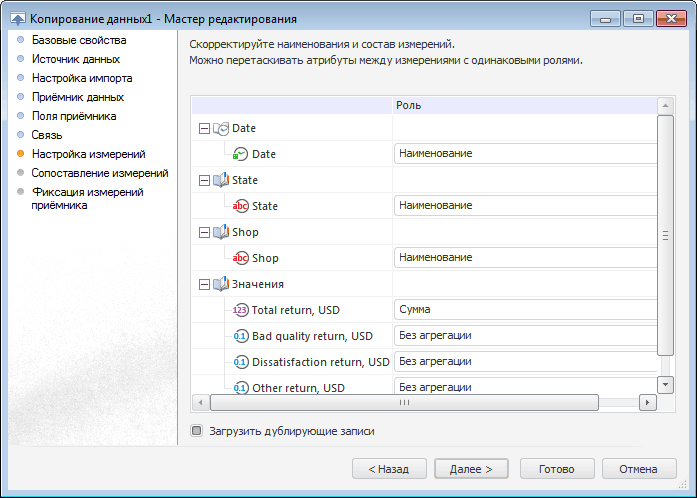697x498 pixels.
Task: Enable loading of duplicate records checkbox
Action: (197, 431)
